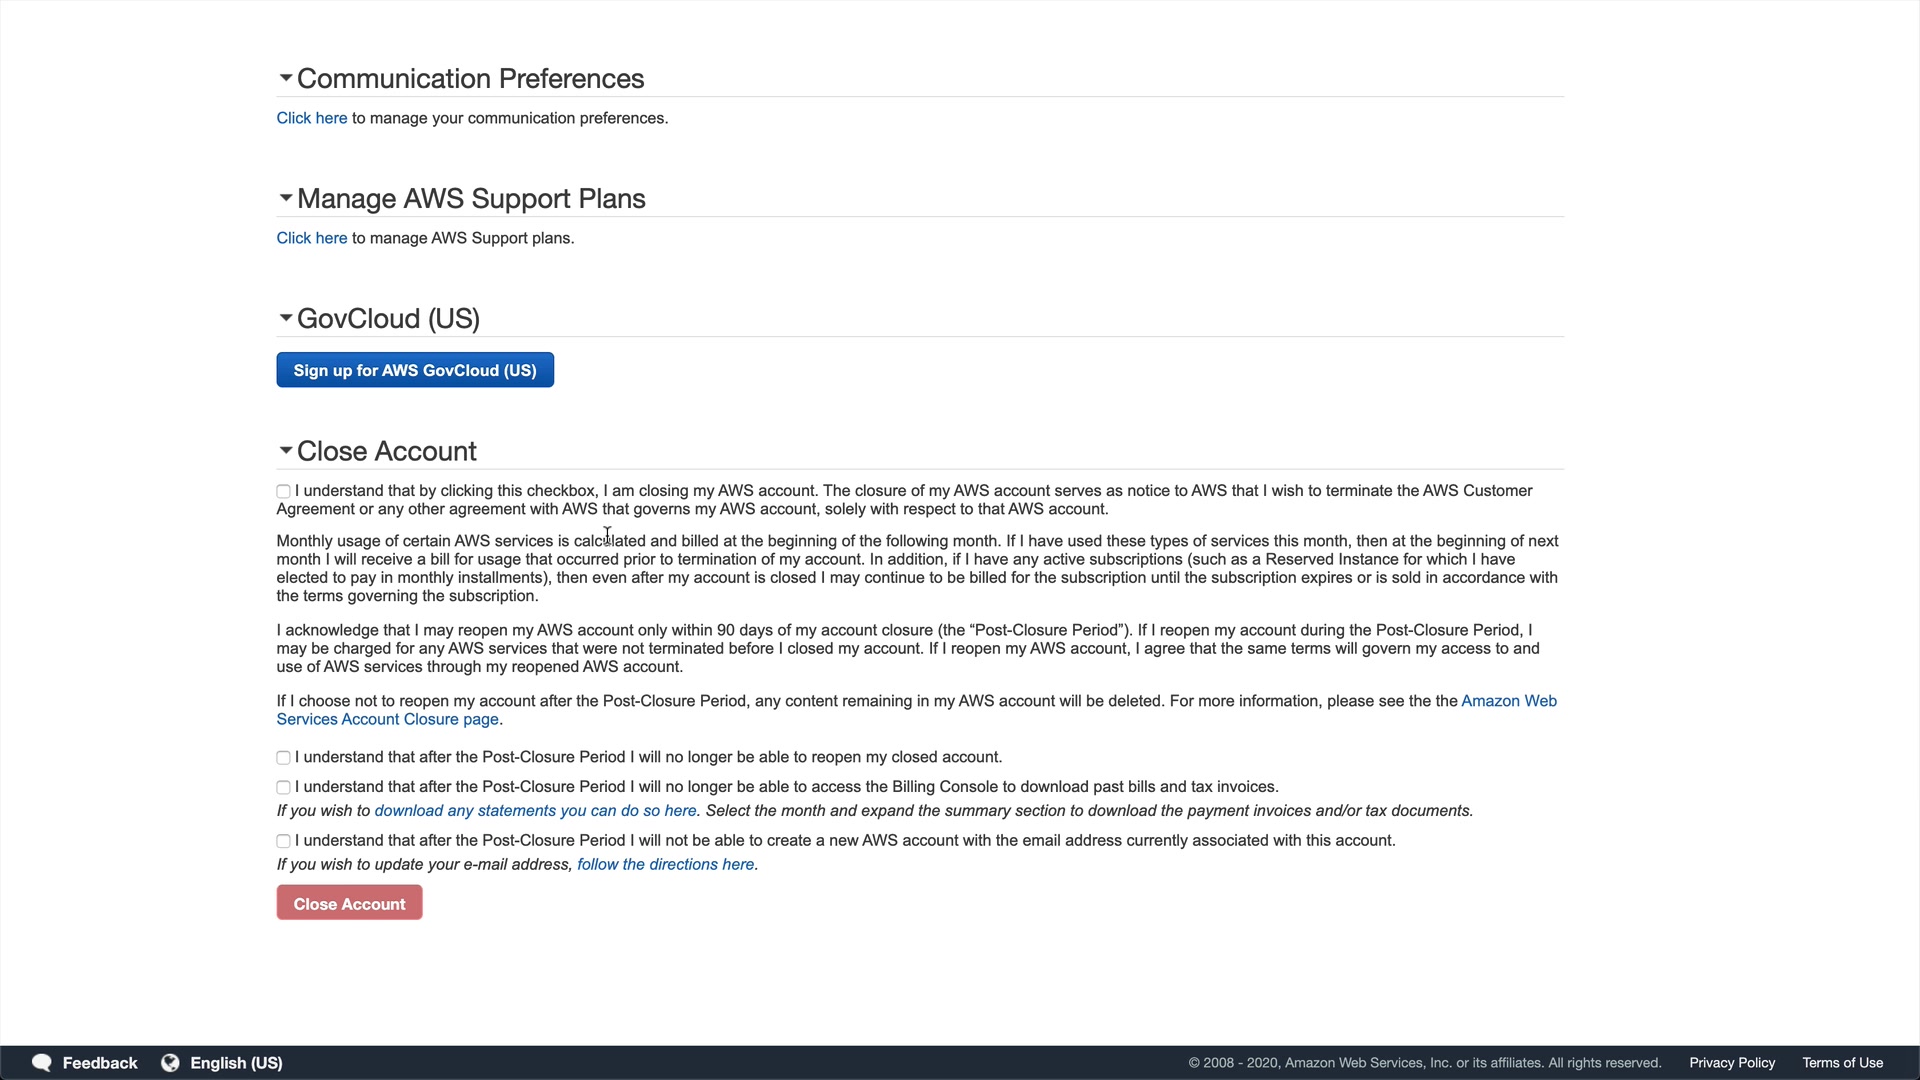Screen dimensions: 1920x1080
Task: Collapse the Manage AWS Support Plans section
Action: [286, 198]
